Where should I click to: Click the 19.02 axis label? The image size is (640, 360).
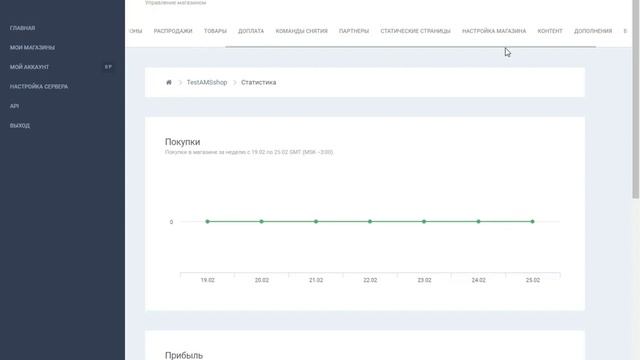[x=207, y=280]
